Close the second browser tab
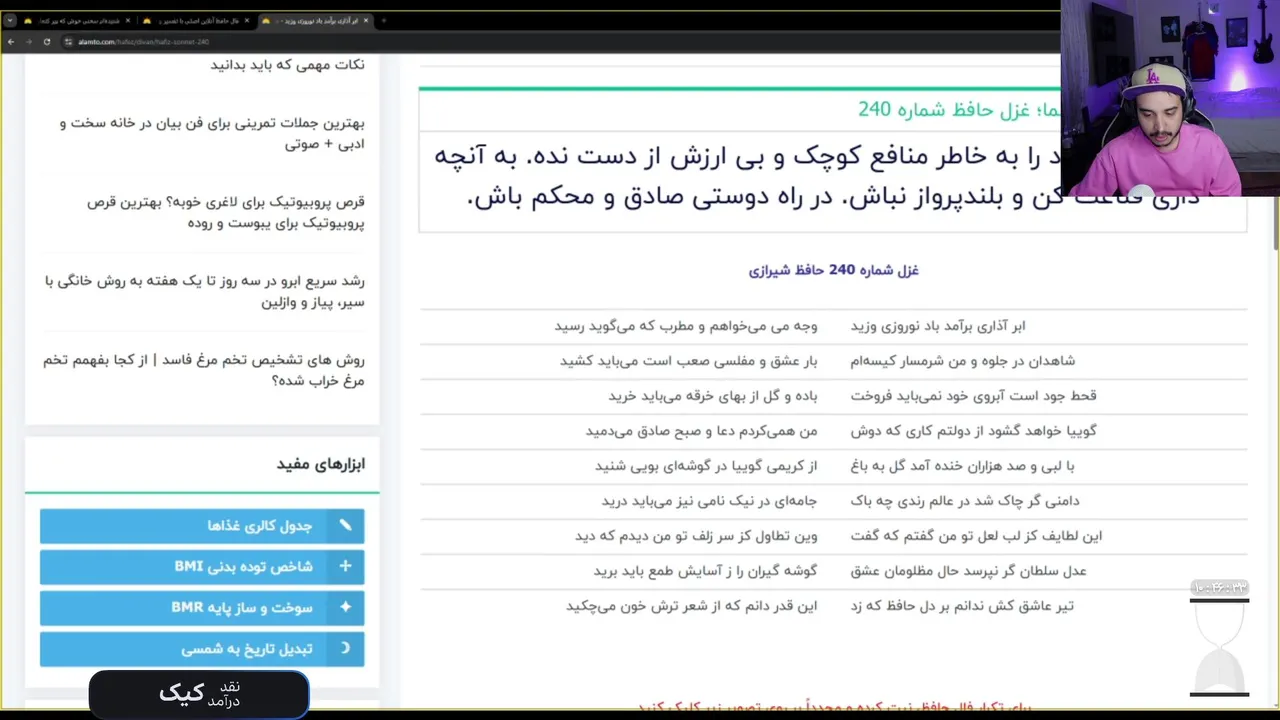Screen dimensions: 1280x720 (x=247, y=20)
